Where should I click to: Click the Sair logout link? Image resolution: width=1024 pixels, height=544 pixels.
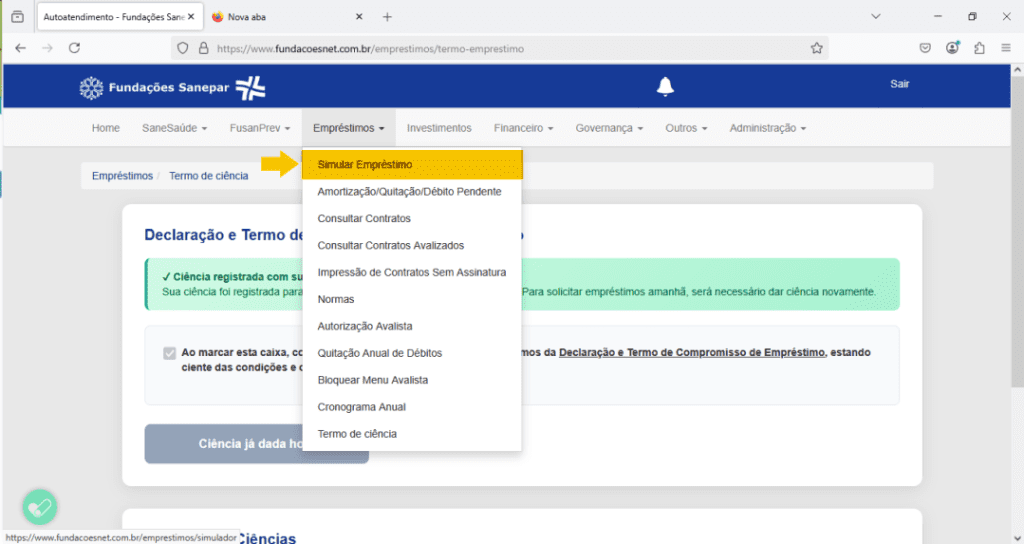pos(899,84)
